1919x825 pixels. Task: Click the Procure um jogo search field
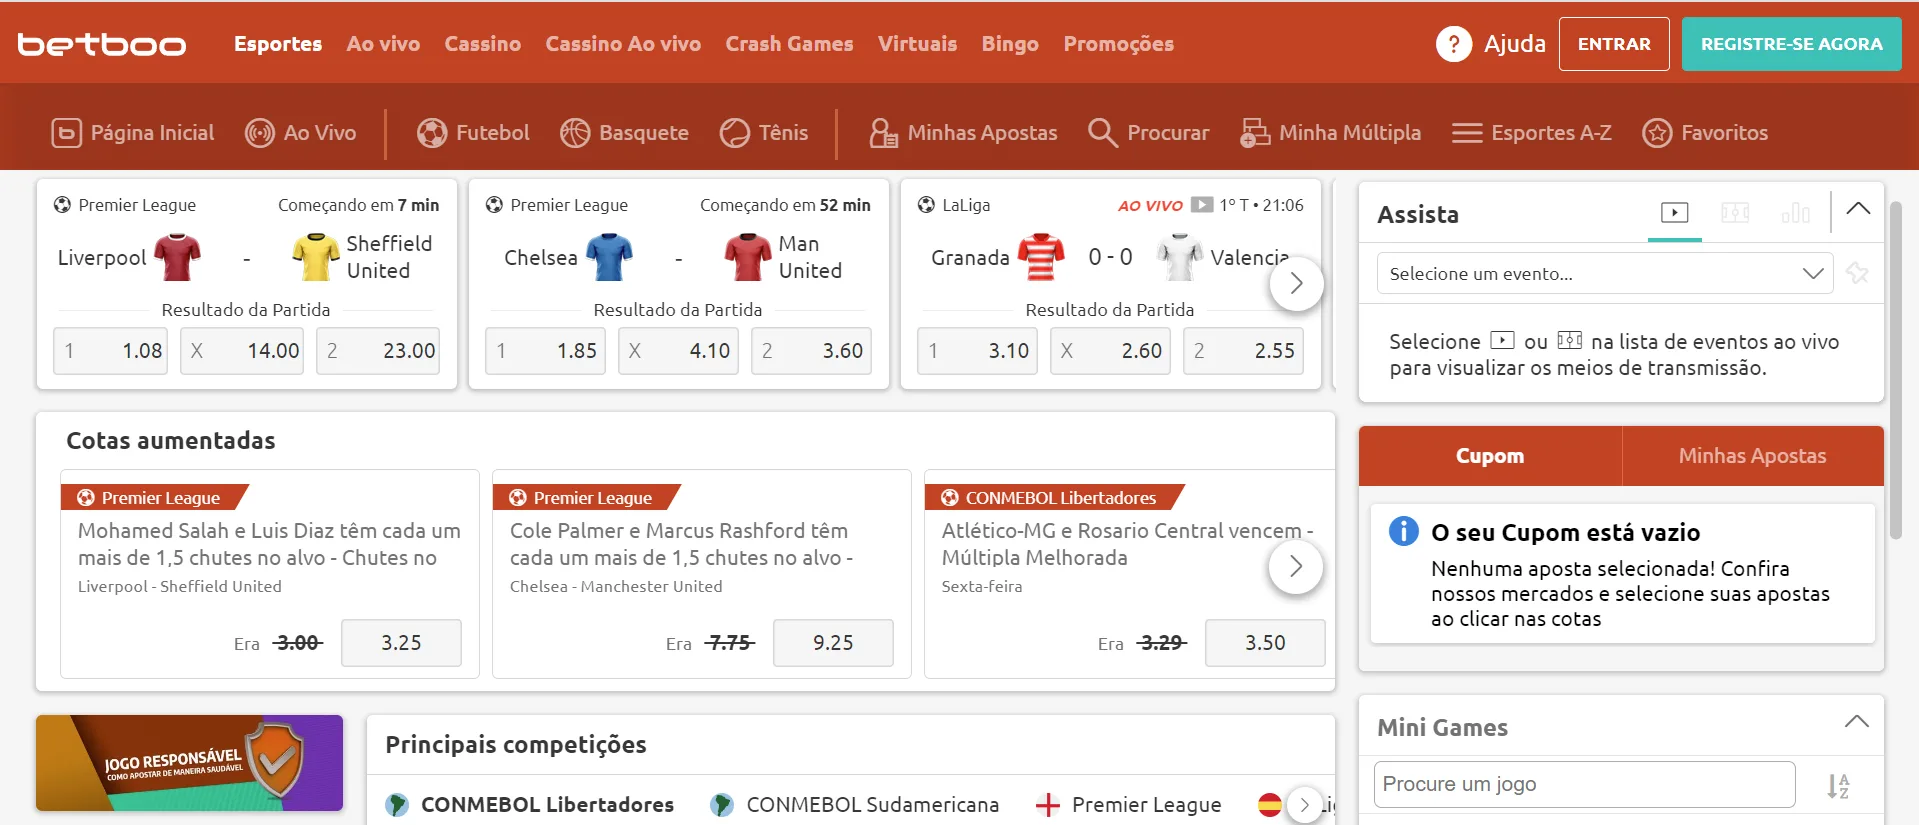tap(1585, 785)
